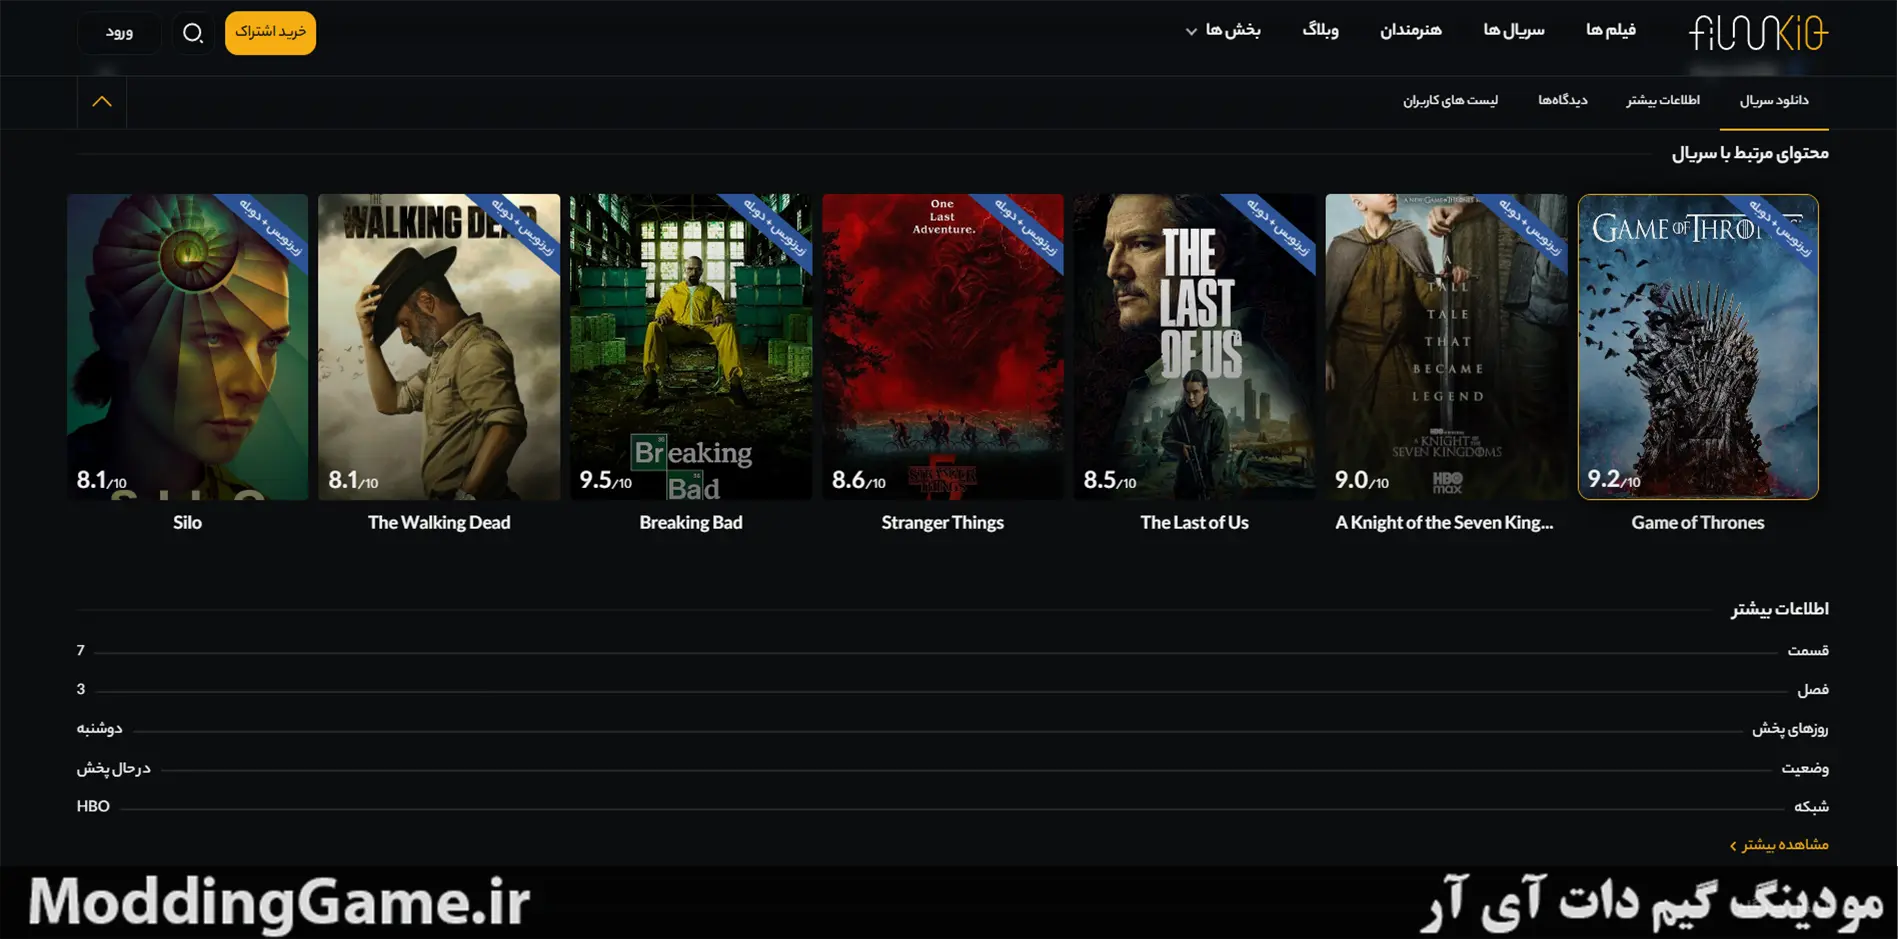Click The Walking Dead title link
The image size is (1898, 939).
tap(439, 523)
